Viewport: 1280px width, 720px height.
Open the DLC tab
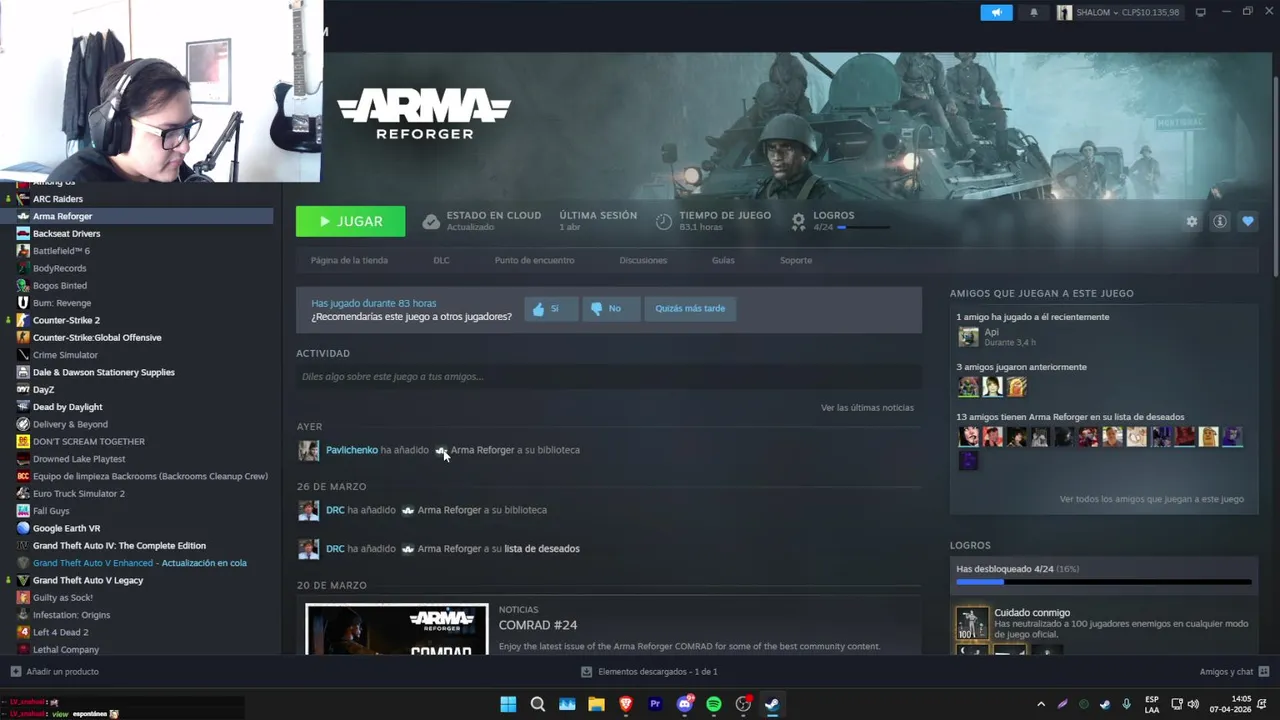441,260
